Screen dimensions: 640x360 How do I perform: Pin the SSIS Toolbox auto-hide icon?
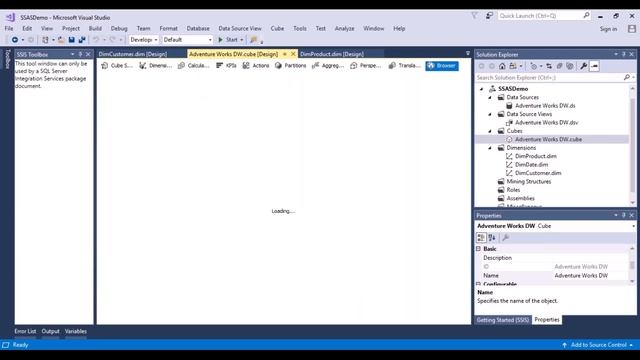pos(80,54)
